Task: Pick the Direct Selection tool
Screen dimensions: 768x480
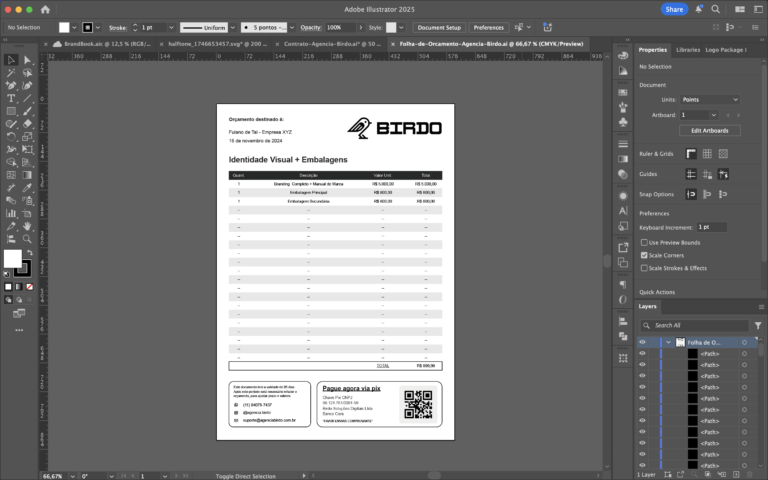Action: tap(28, 60)
